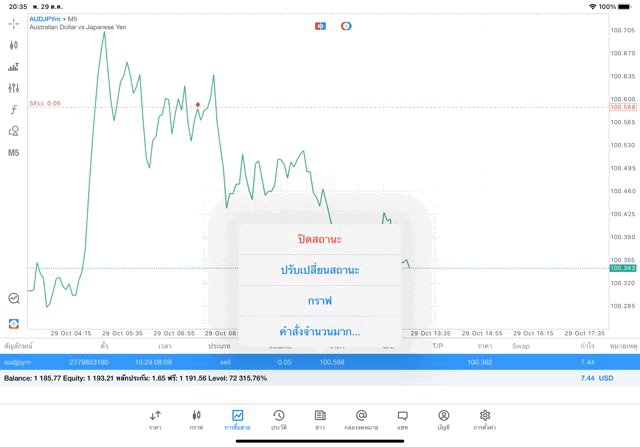Screen dimensions: 640x447
Task: Open the mailbox tab with @ icon
Action: pyautogui.click(x=361, y=419)
